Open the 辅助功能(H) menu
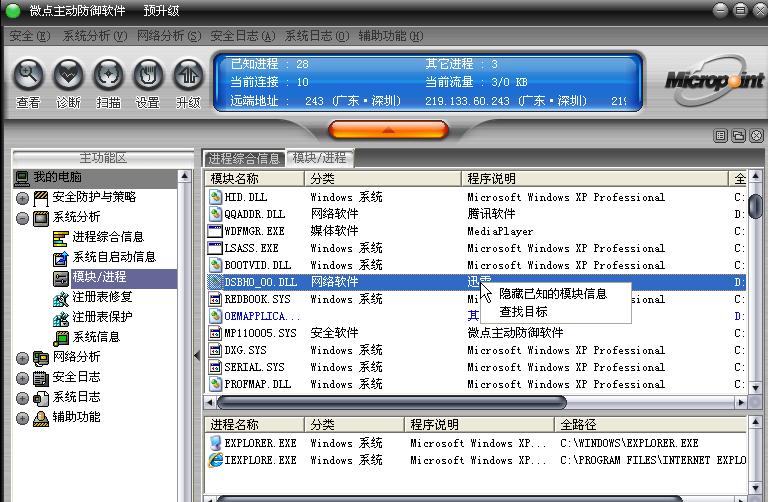 click(x=391, y=36)
